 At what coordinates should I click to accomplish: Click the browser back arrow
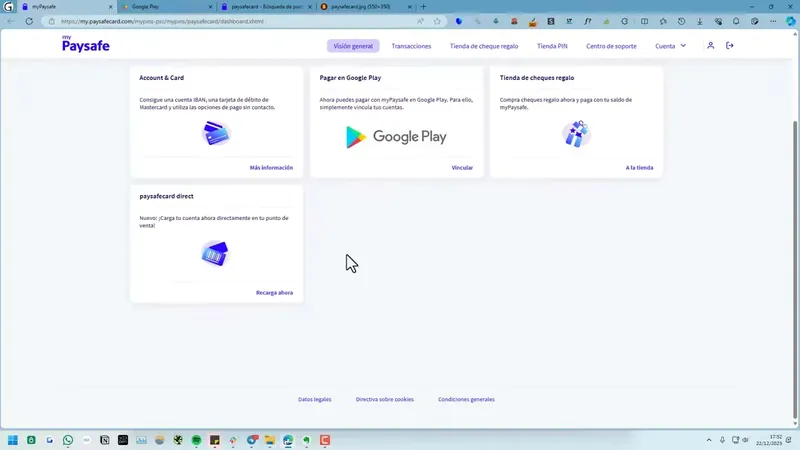click(x=11, y=21)
